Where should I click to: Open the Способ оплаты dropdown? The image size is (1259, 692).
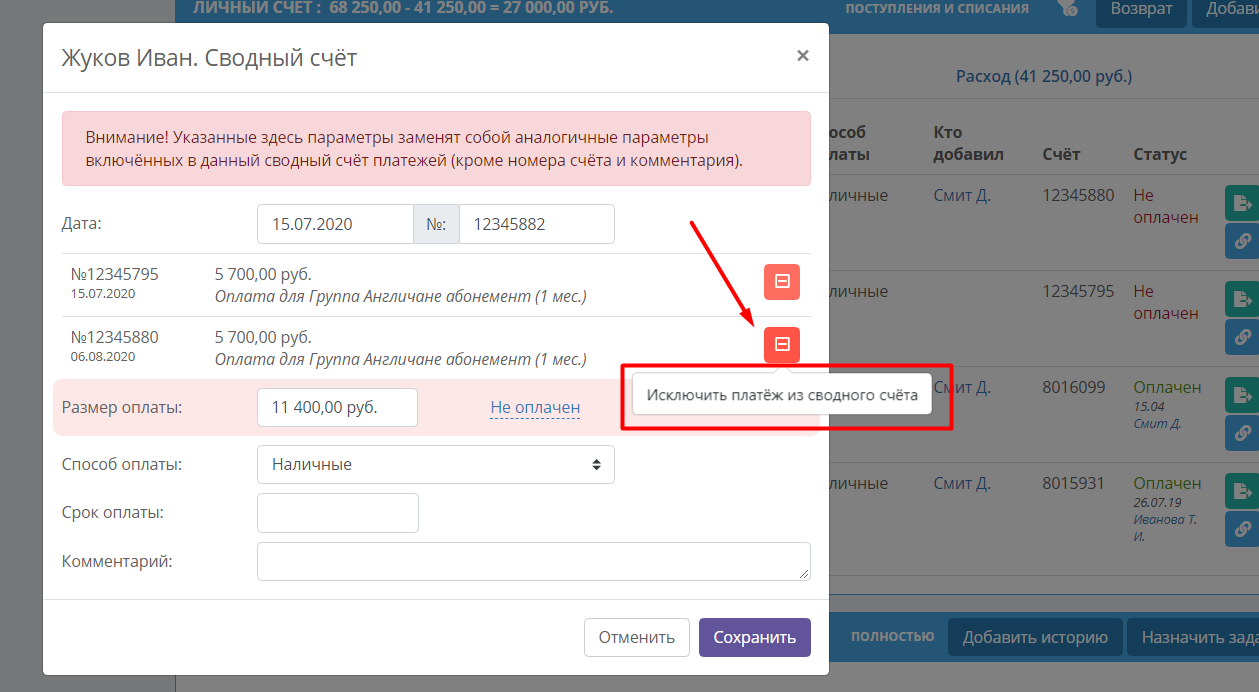(x=436, y=464)
